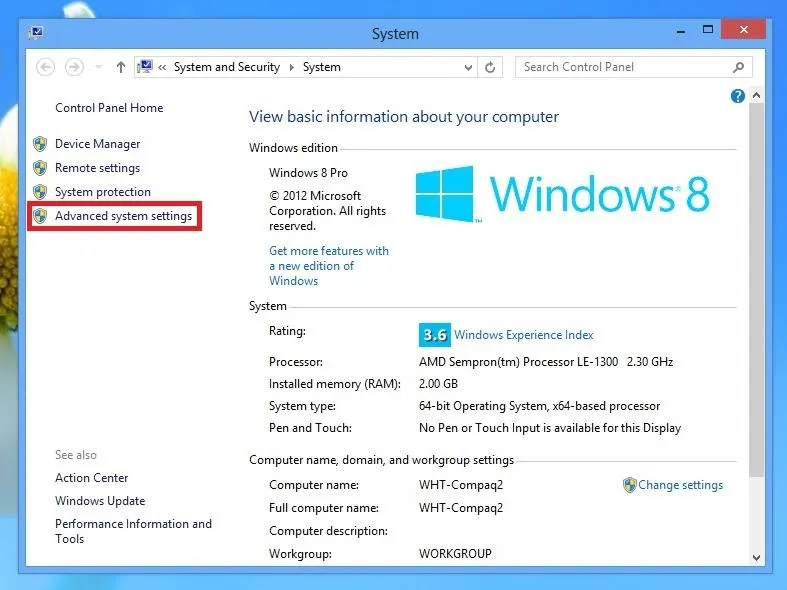Screen dimensions: 787x590
Task: Click the View basic information heading
Action: tap(404, 117)
